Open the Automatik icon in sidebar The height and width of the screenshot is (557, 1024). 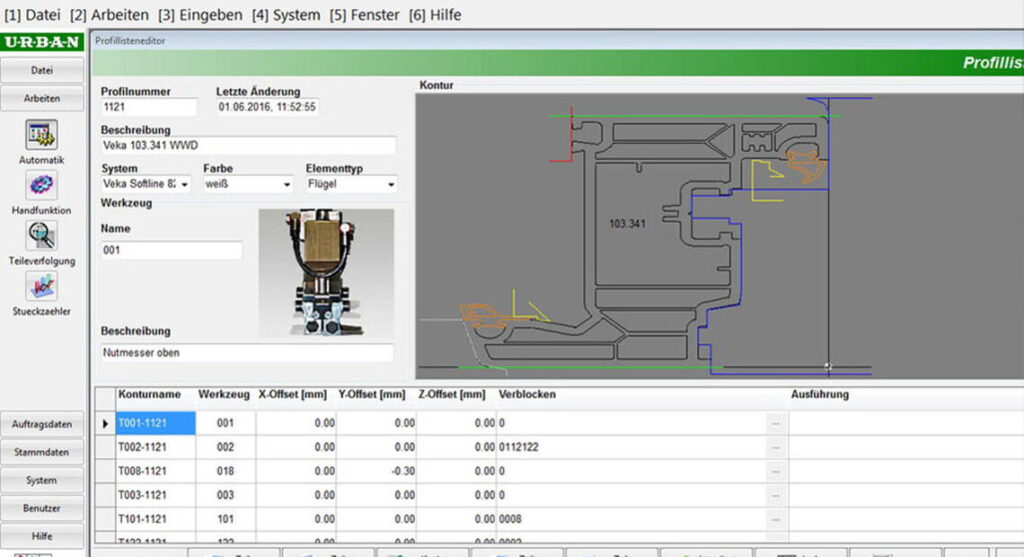(x=41, y=135)
